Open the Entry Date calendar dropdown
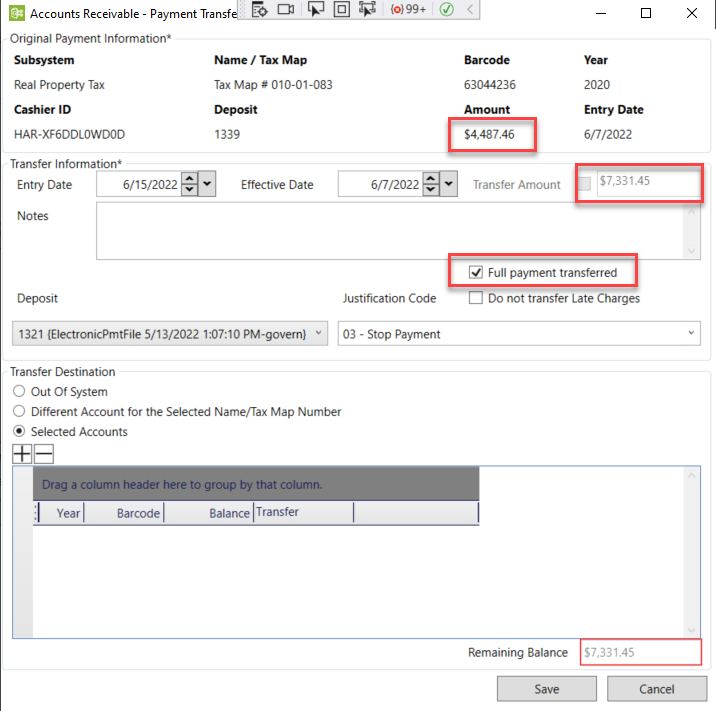The image size is (716, 711). [207, 184]
